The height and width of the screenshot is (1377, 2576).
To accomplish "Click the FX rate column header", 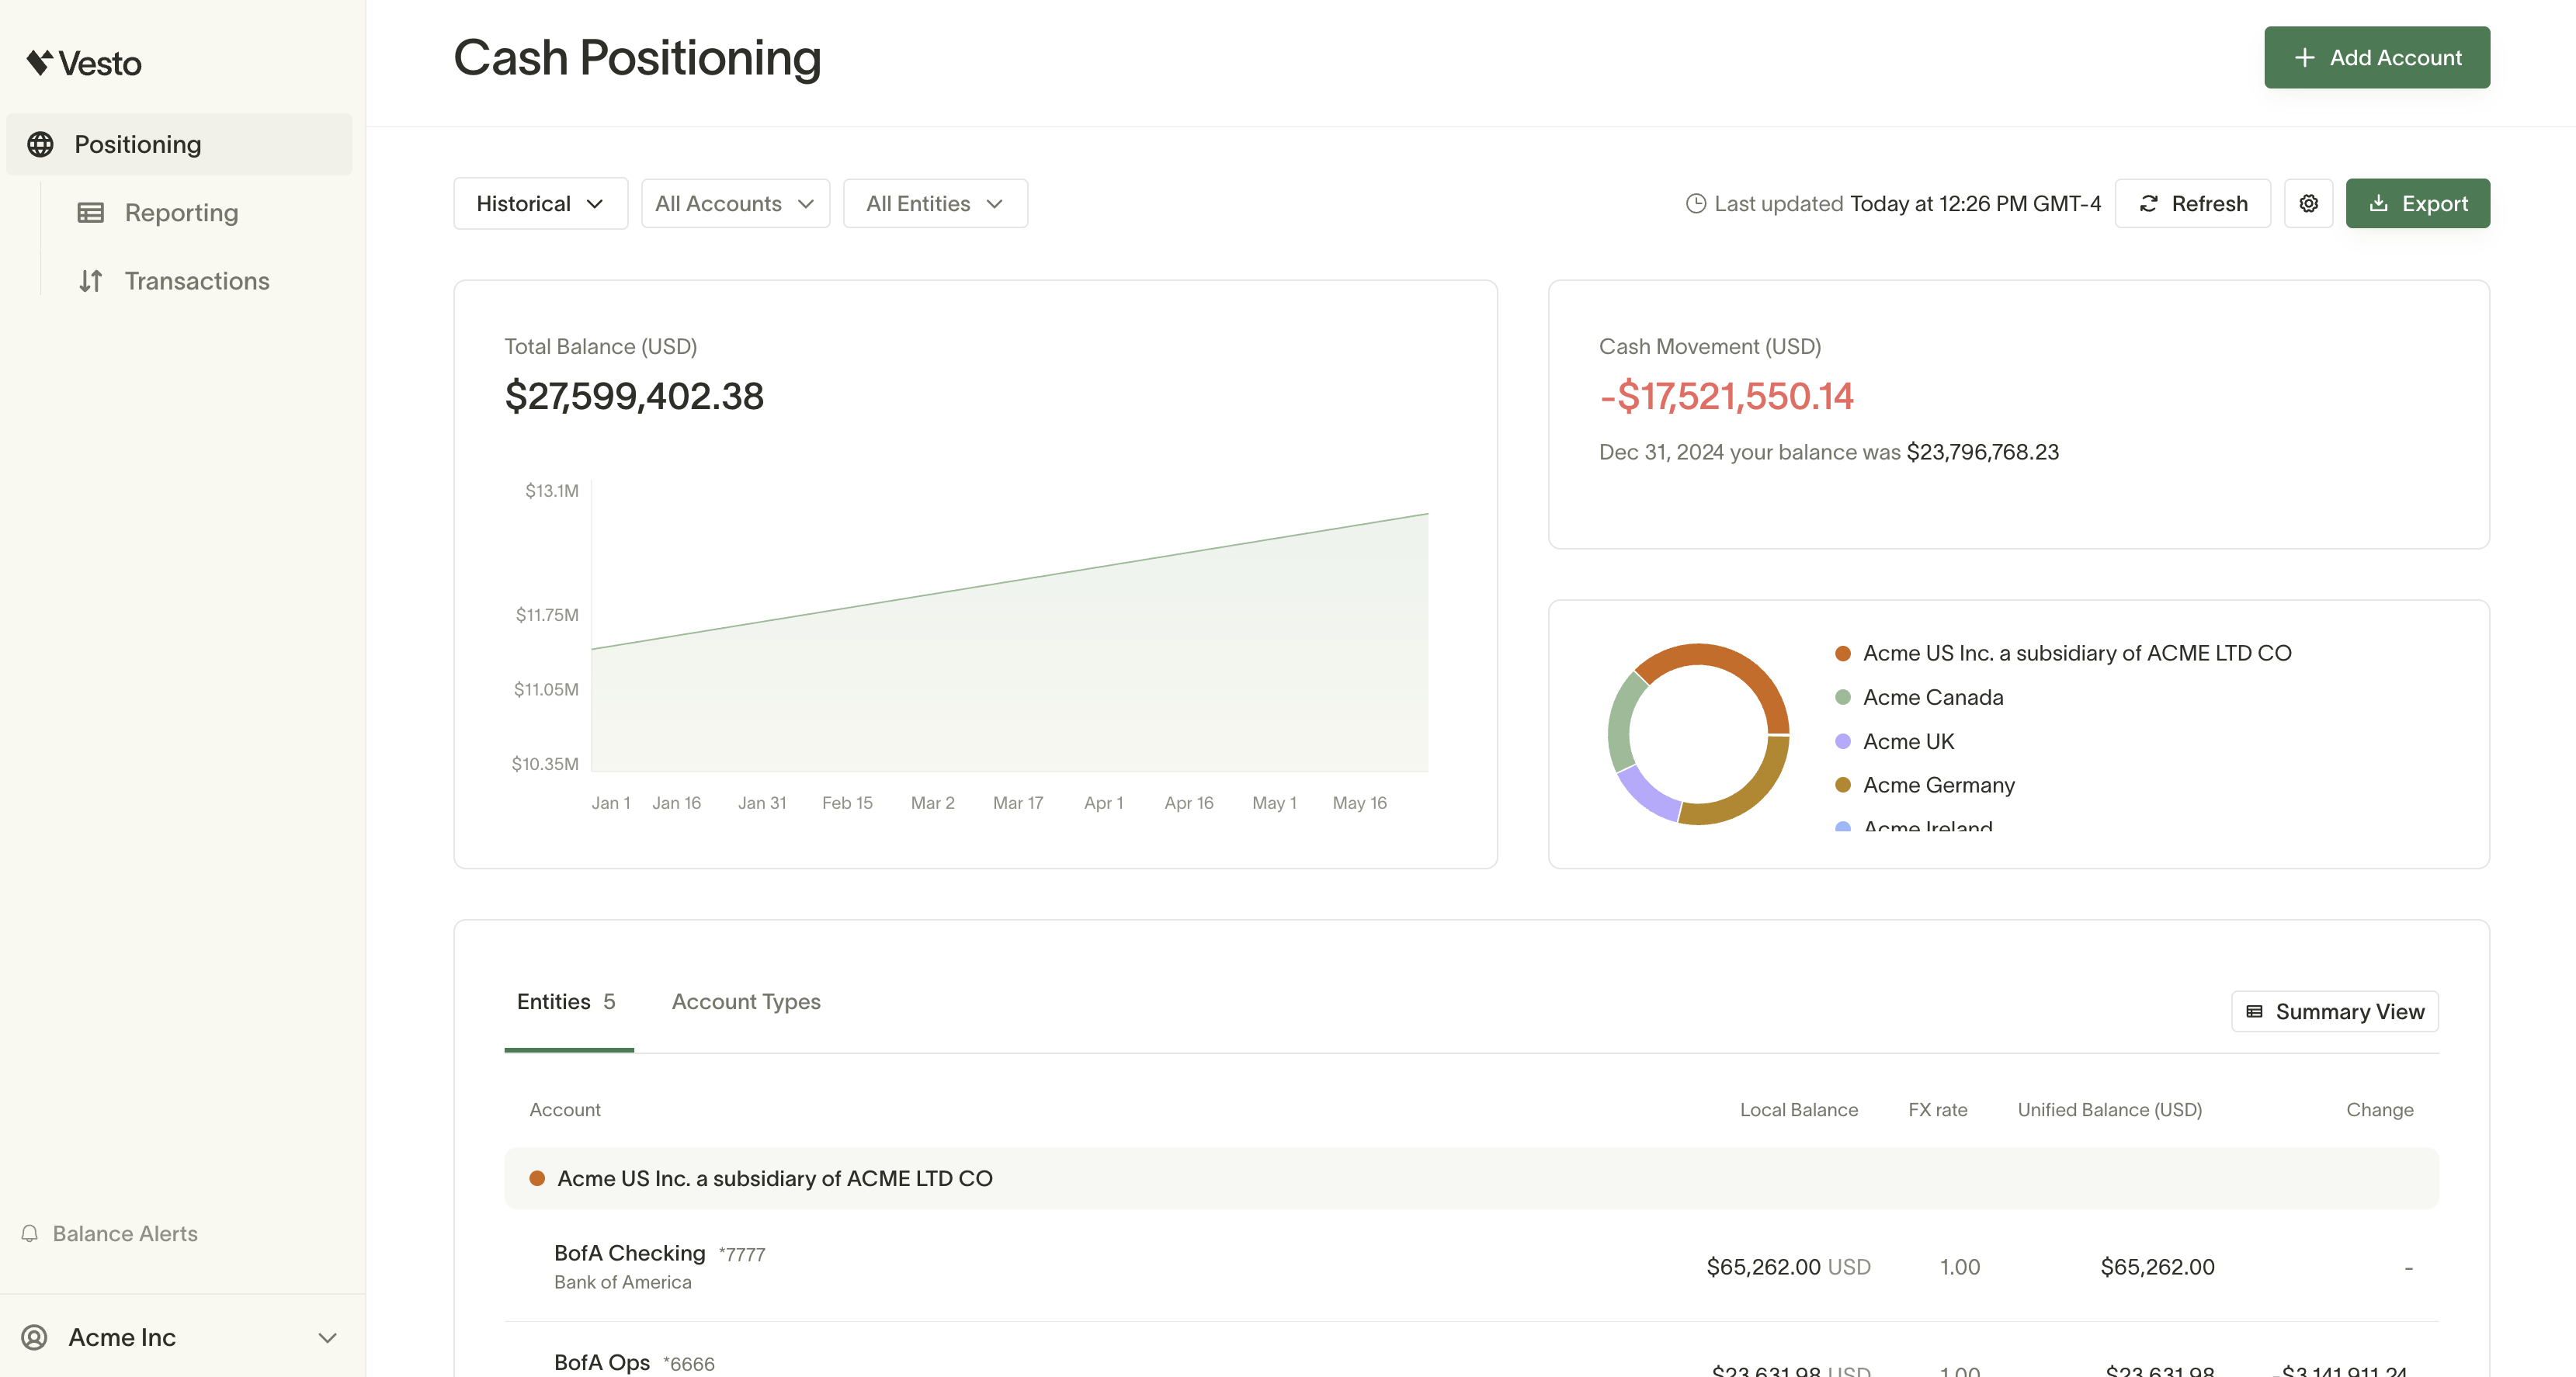I will (1937, 1109).
